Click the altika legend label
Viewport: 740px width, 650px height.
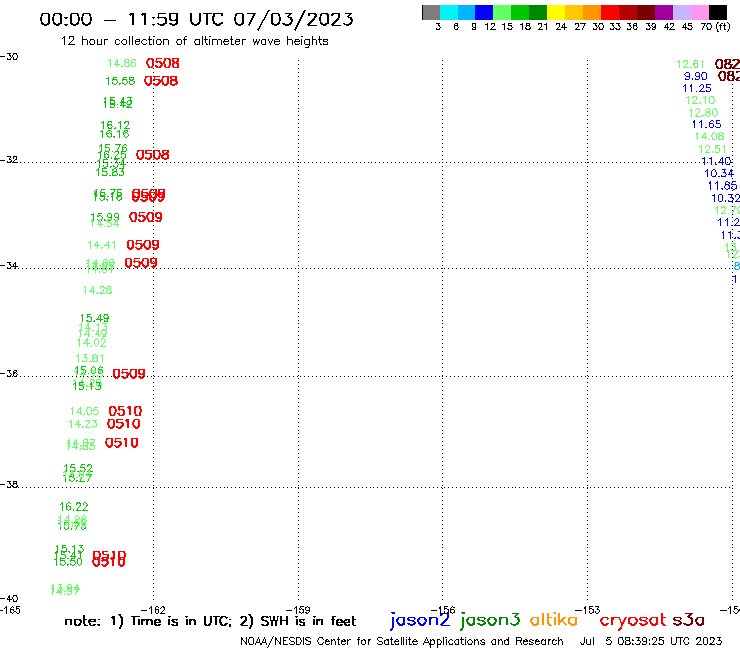point(553,620)
